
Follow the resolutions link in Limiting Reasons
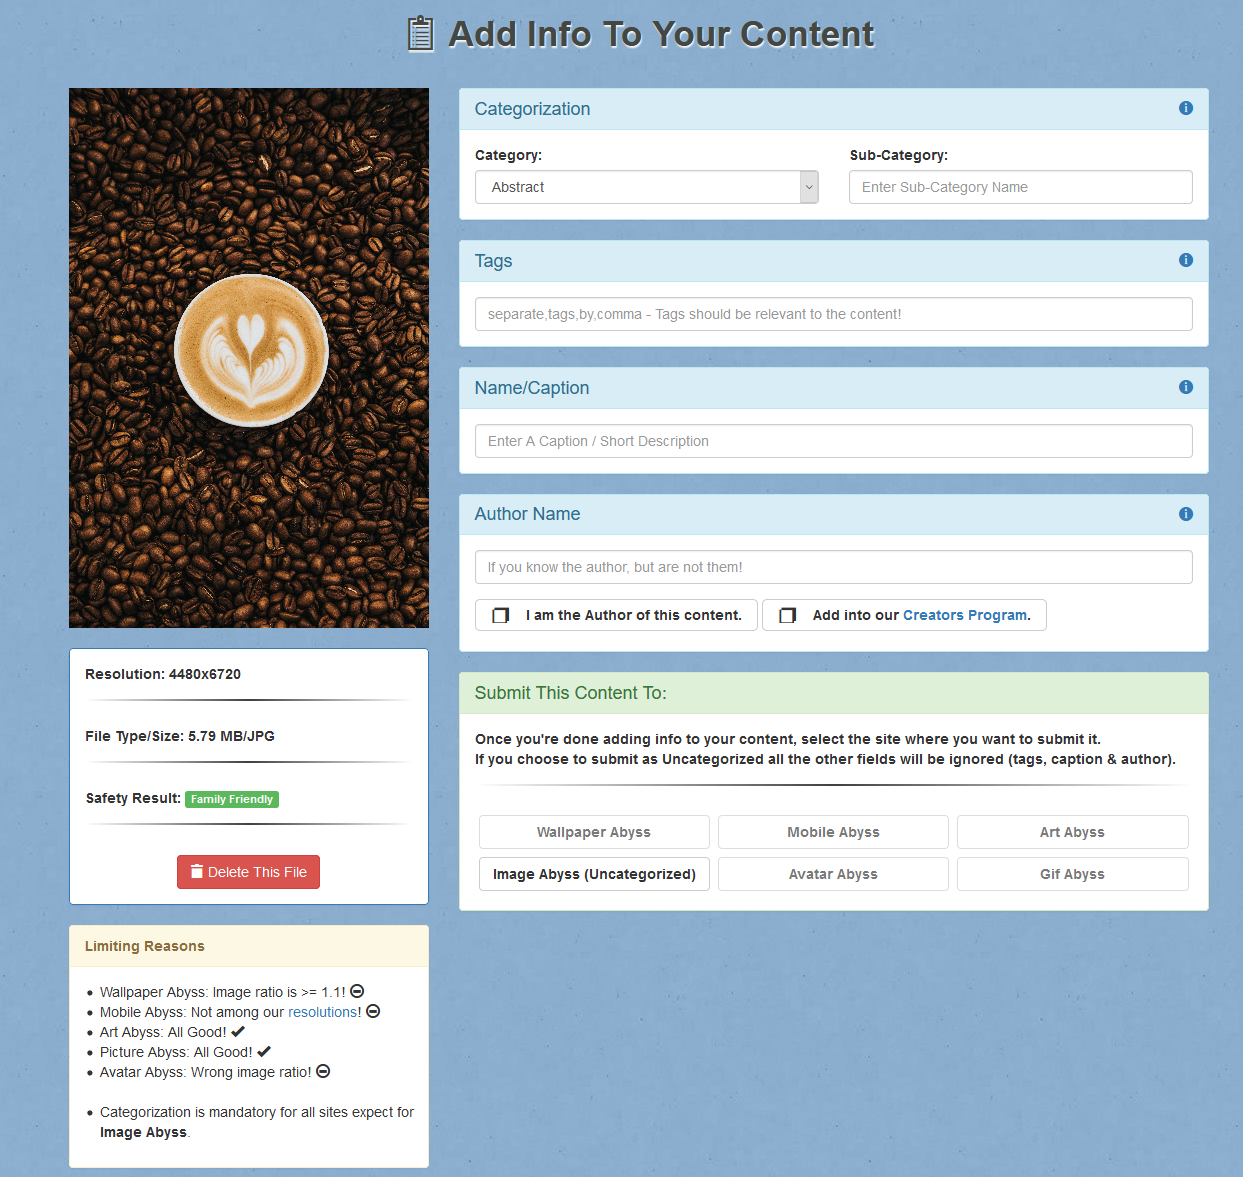tap(323, 1012)
